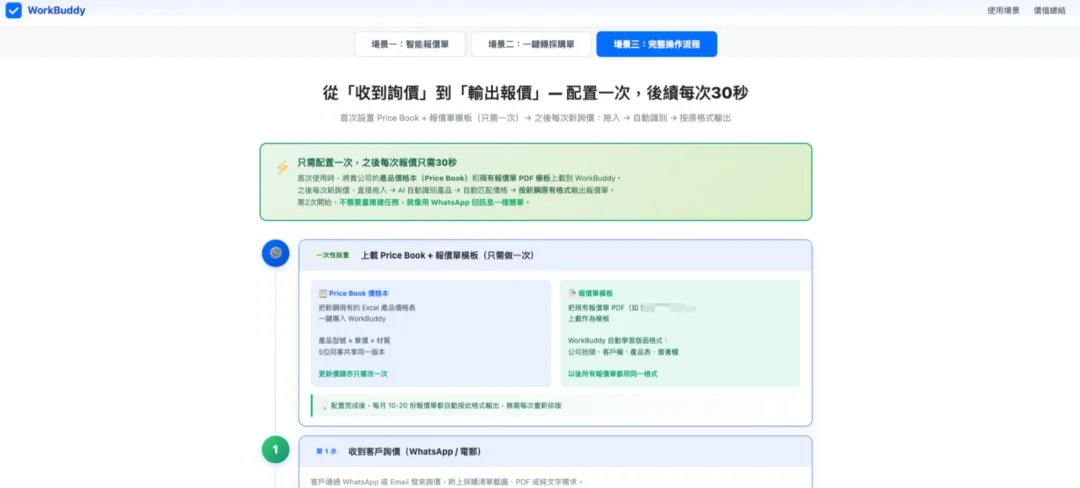Click heading 收到客戶詢價（WhatsApp / 電郵）
This screenshot has height=488, width=1080.
415,452
